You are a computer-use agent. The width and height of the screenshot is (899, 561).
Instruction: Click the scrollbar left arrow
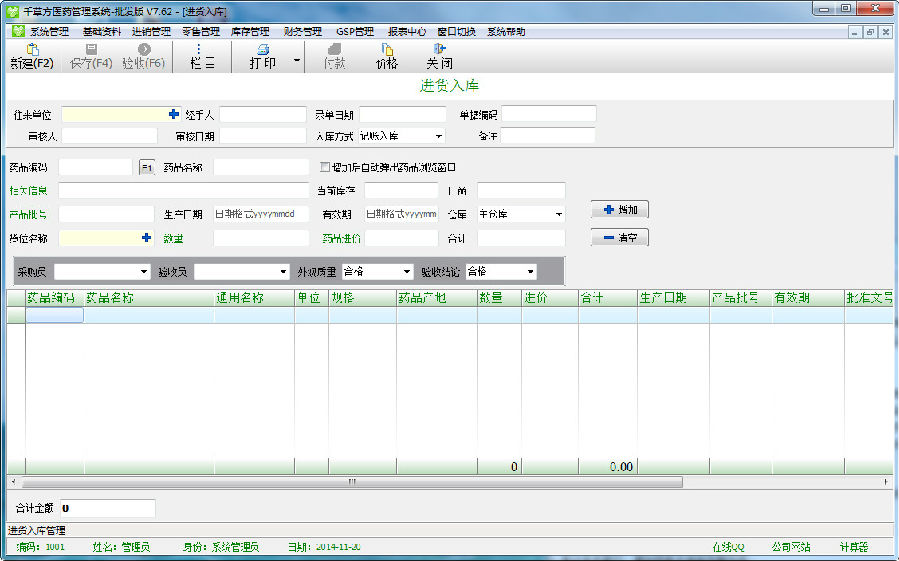[x=13, y=482]
